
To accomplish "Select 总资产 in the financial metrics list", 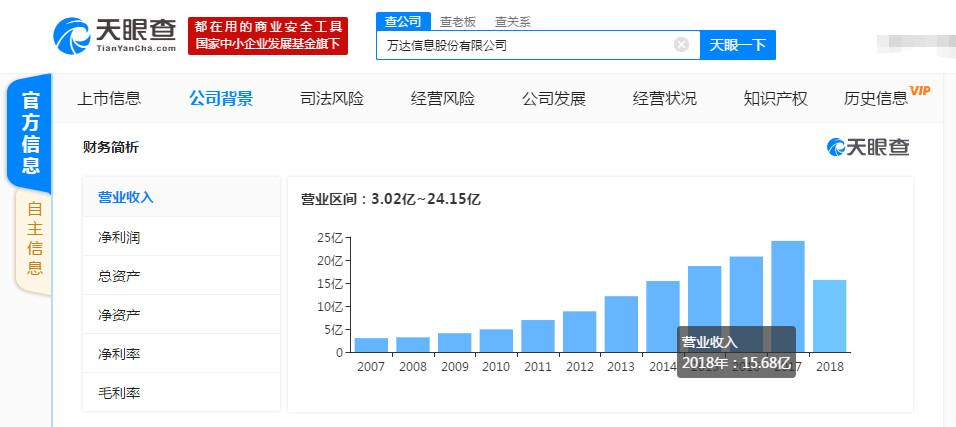I will click(119, 276).
